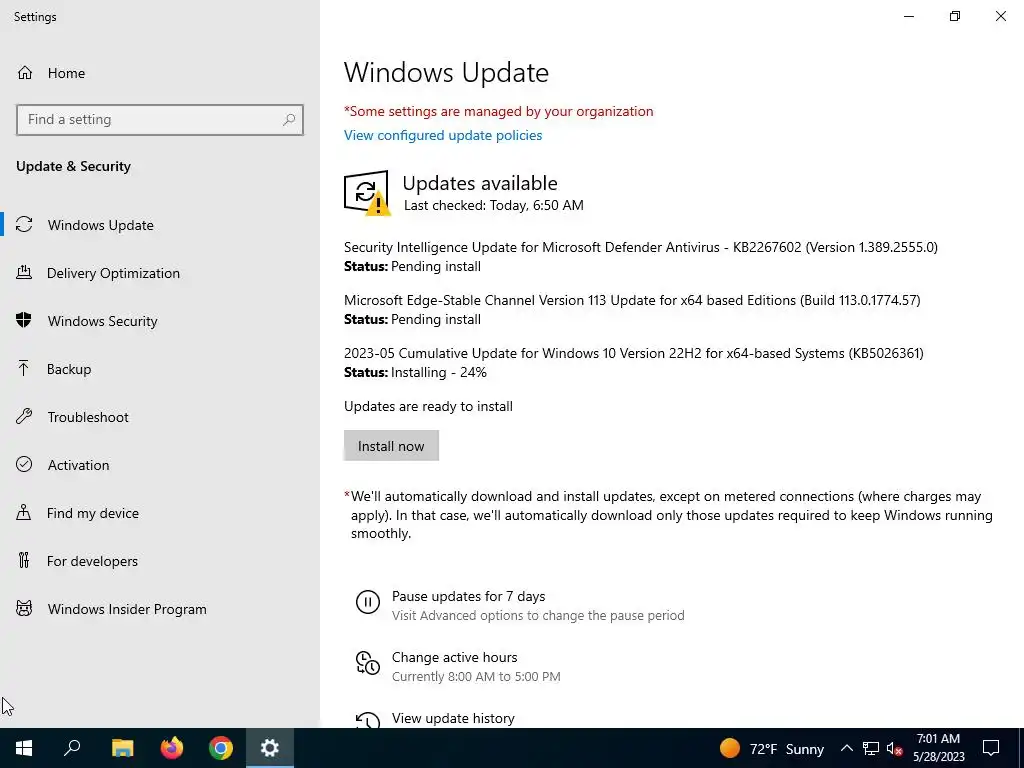Click the Windows Security shield icon

tap(24, 321)
